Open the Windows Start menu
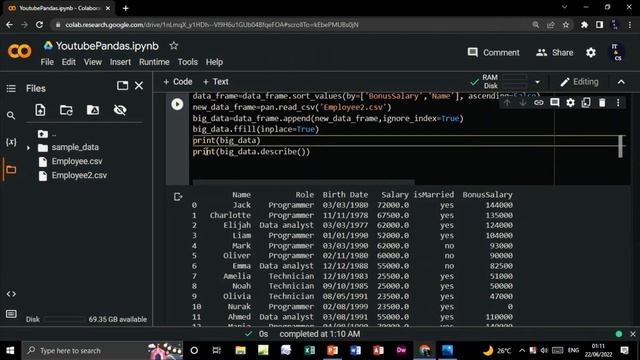 (x=10, y=350)
